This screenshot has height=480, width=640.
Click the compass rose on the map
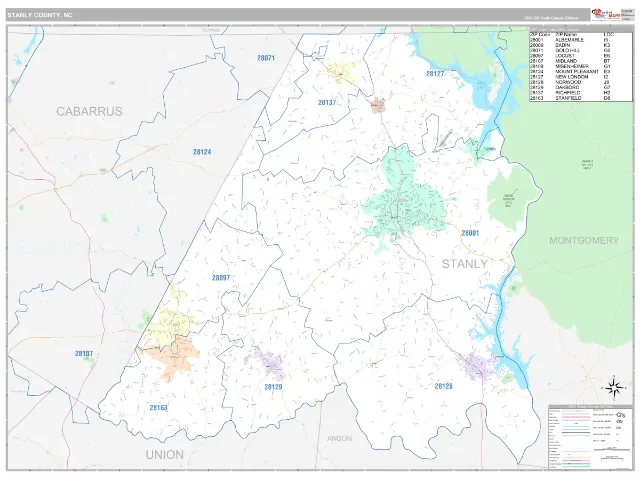click(613, 388)
